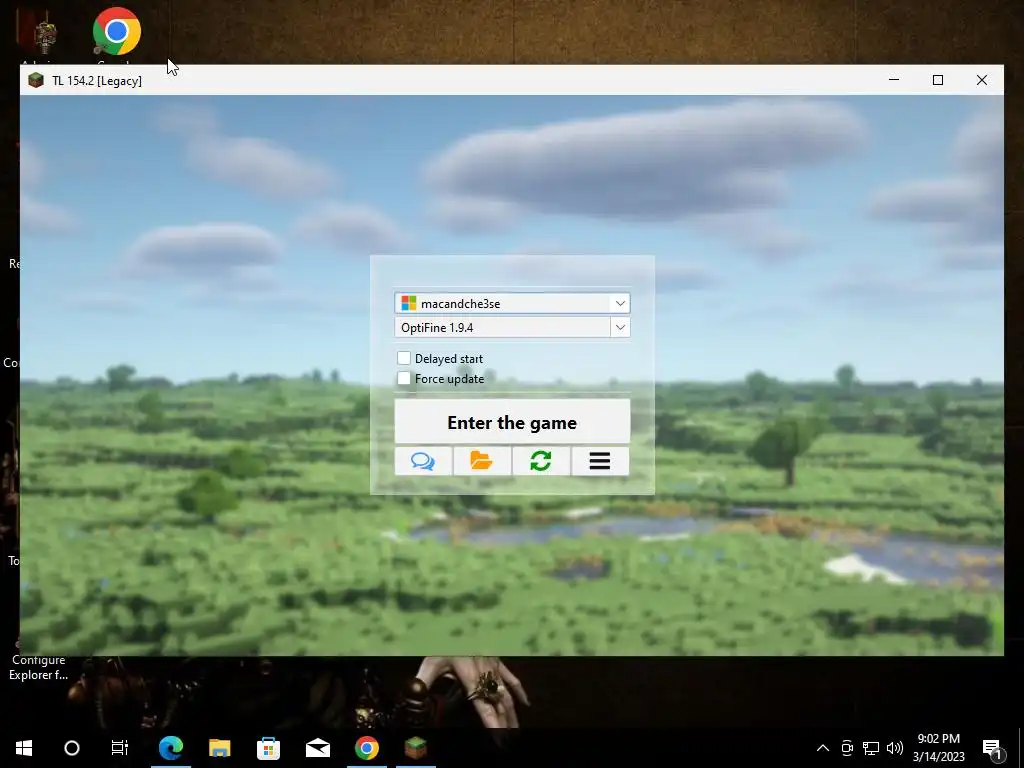Open File Explorer from the taskbar
This screenshot has width=1024, height=768.
click(x=219, y=748)
